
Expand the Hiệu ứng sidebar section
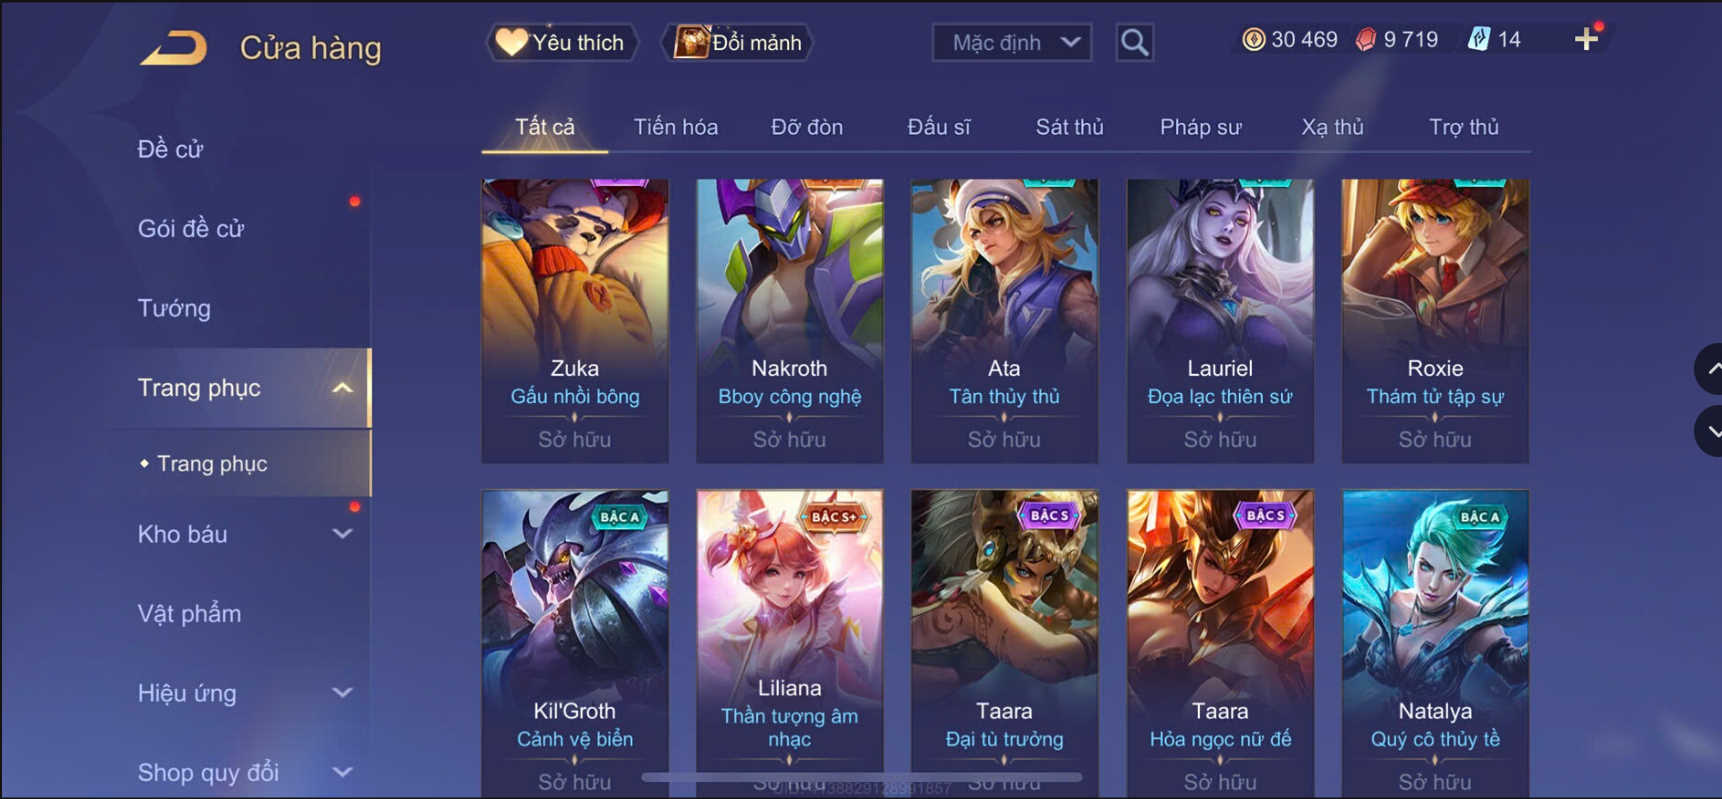pos(342,693)
